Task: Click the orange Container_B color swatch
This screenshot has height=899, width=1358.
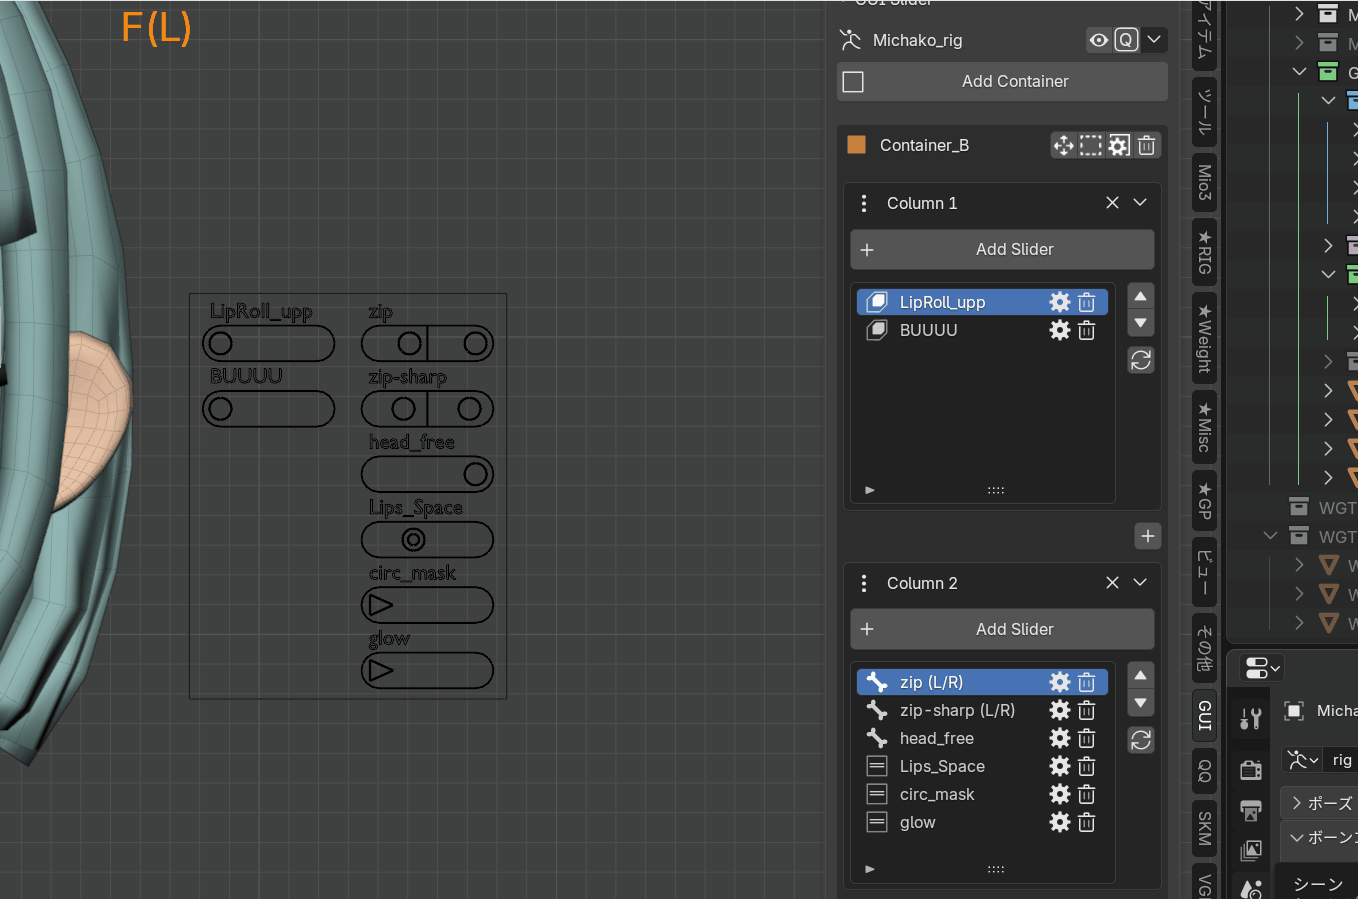Action: click(x=857, y=145)
